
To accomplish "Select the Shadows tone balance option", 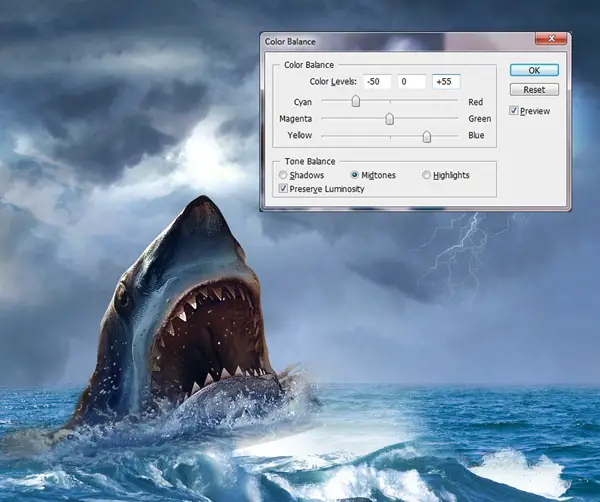I will [x=284, y=175].
